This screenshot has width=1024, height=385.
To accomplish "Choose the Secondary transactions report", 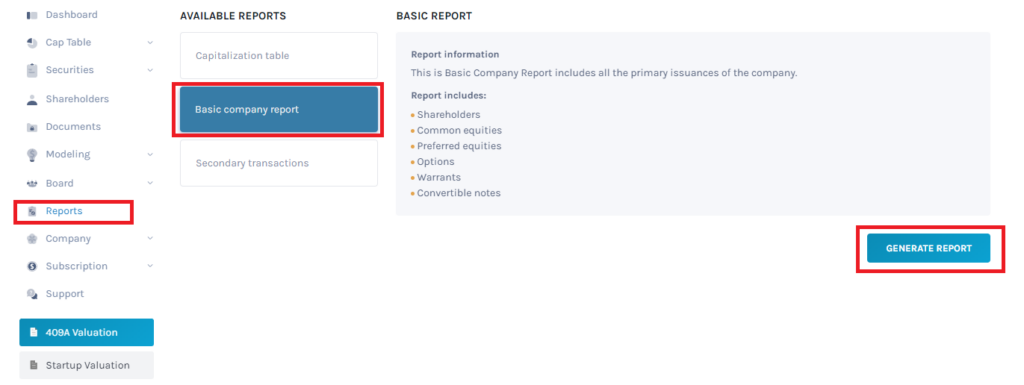I will tap(279, 163).
